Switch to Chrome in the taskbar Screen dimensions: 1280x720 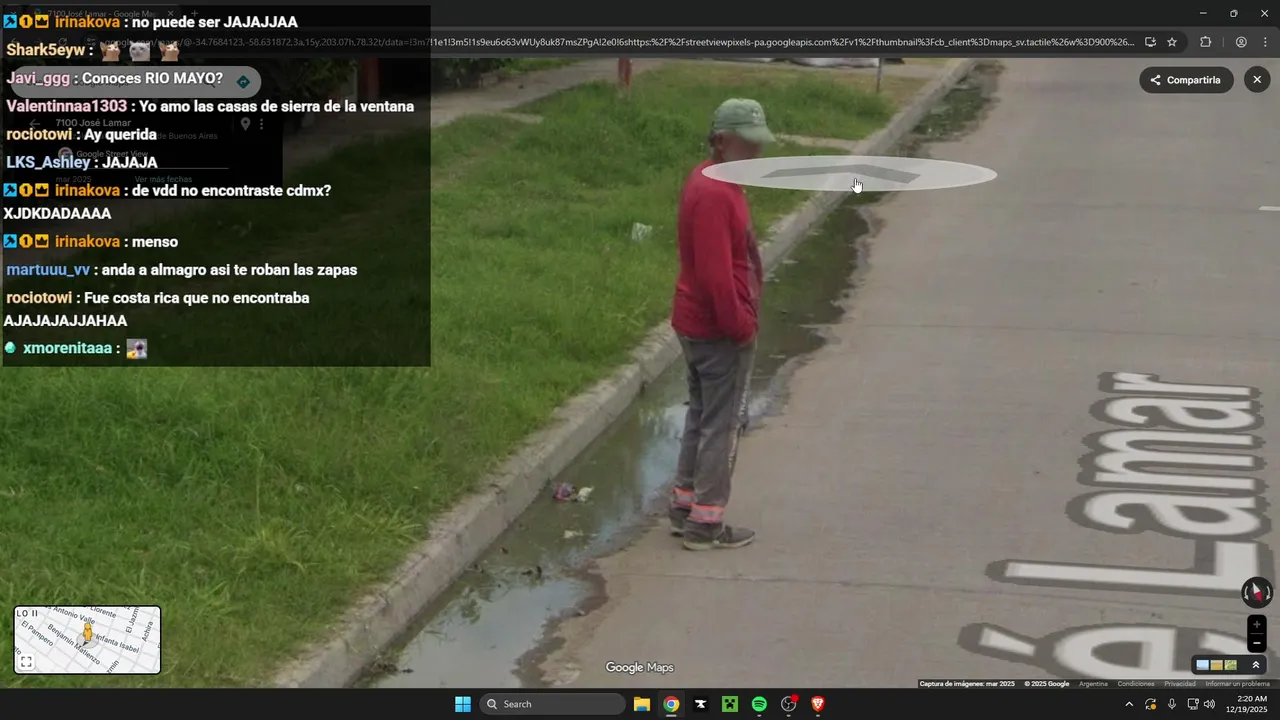[671, 704]
